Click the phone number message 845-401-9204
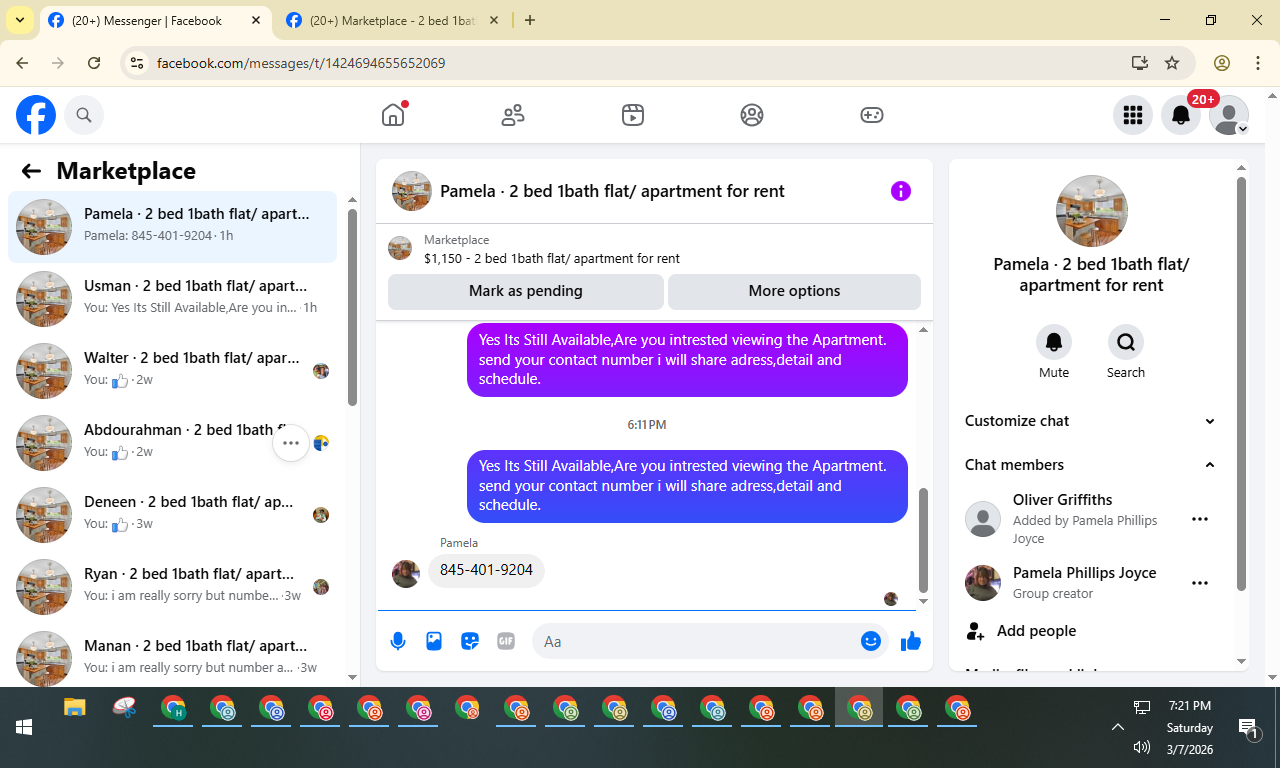1280x768 pixels. [x=486, y=571]
